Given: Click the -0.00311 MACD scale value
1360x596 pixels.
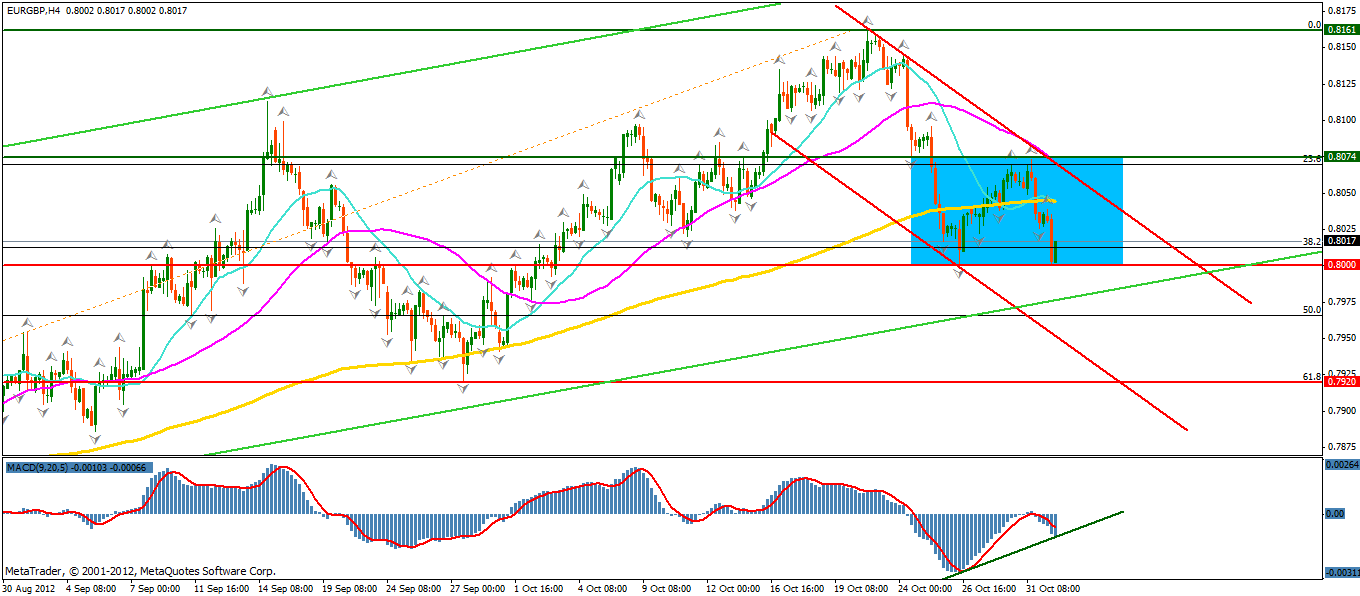Looking at the screenshot, I should click(1340, 573).
